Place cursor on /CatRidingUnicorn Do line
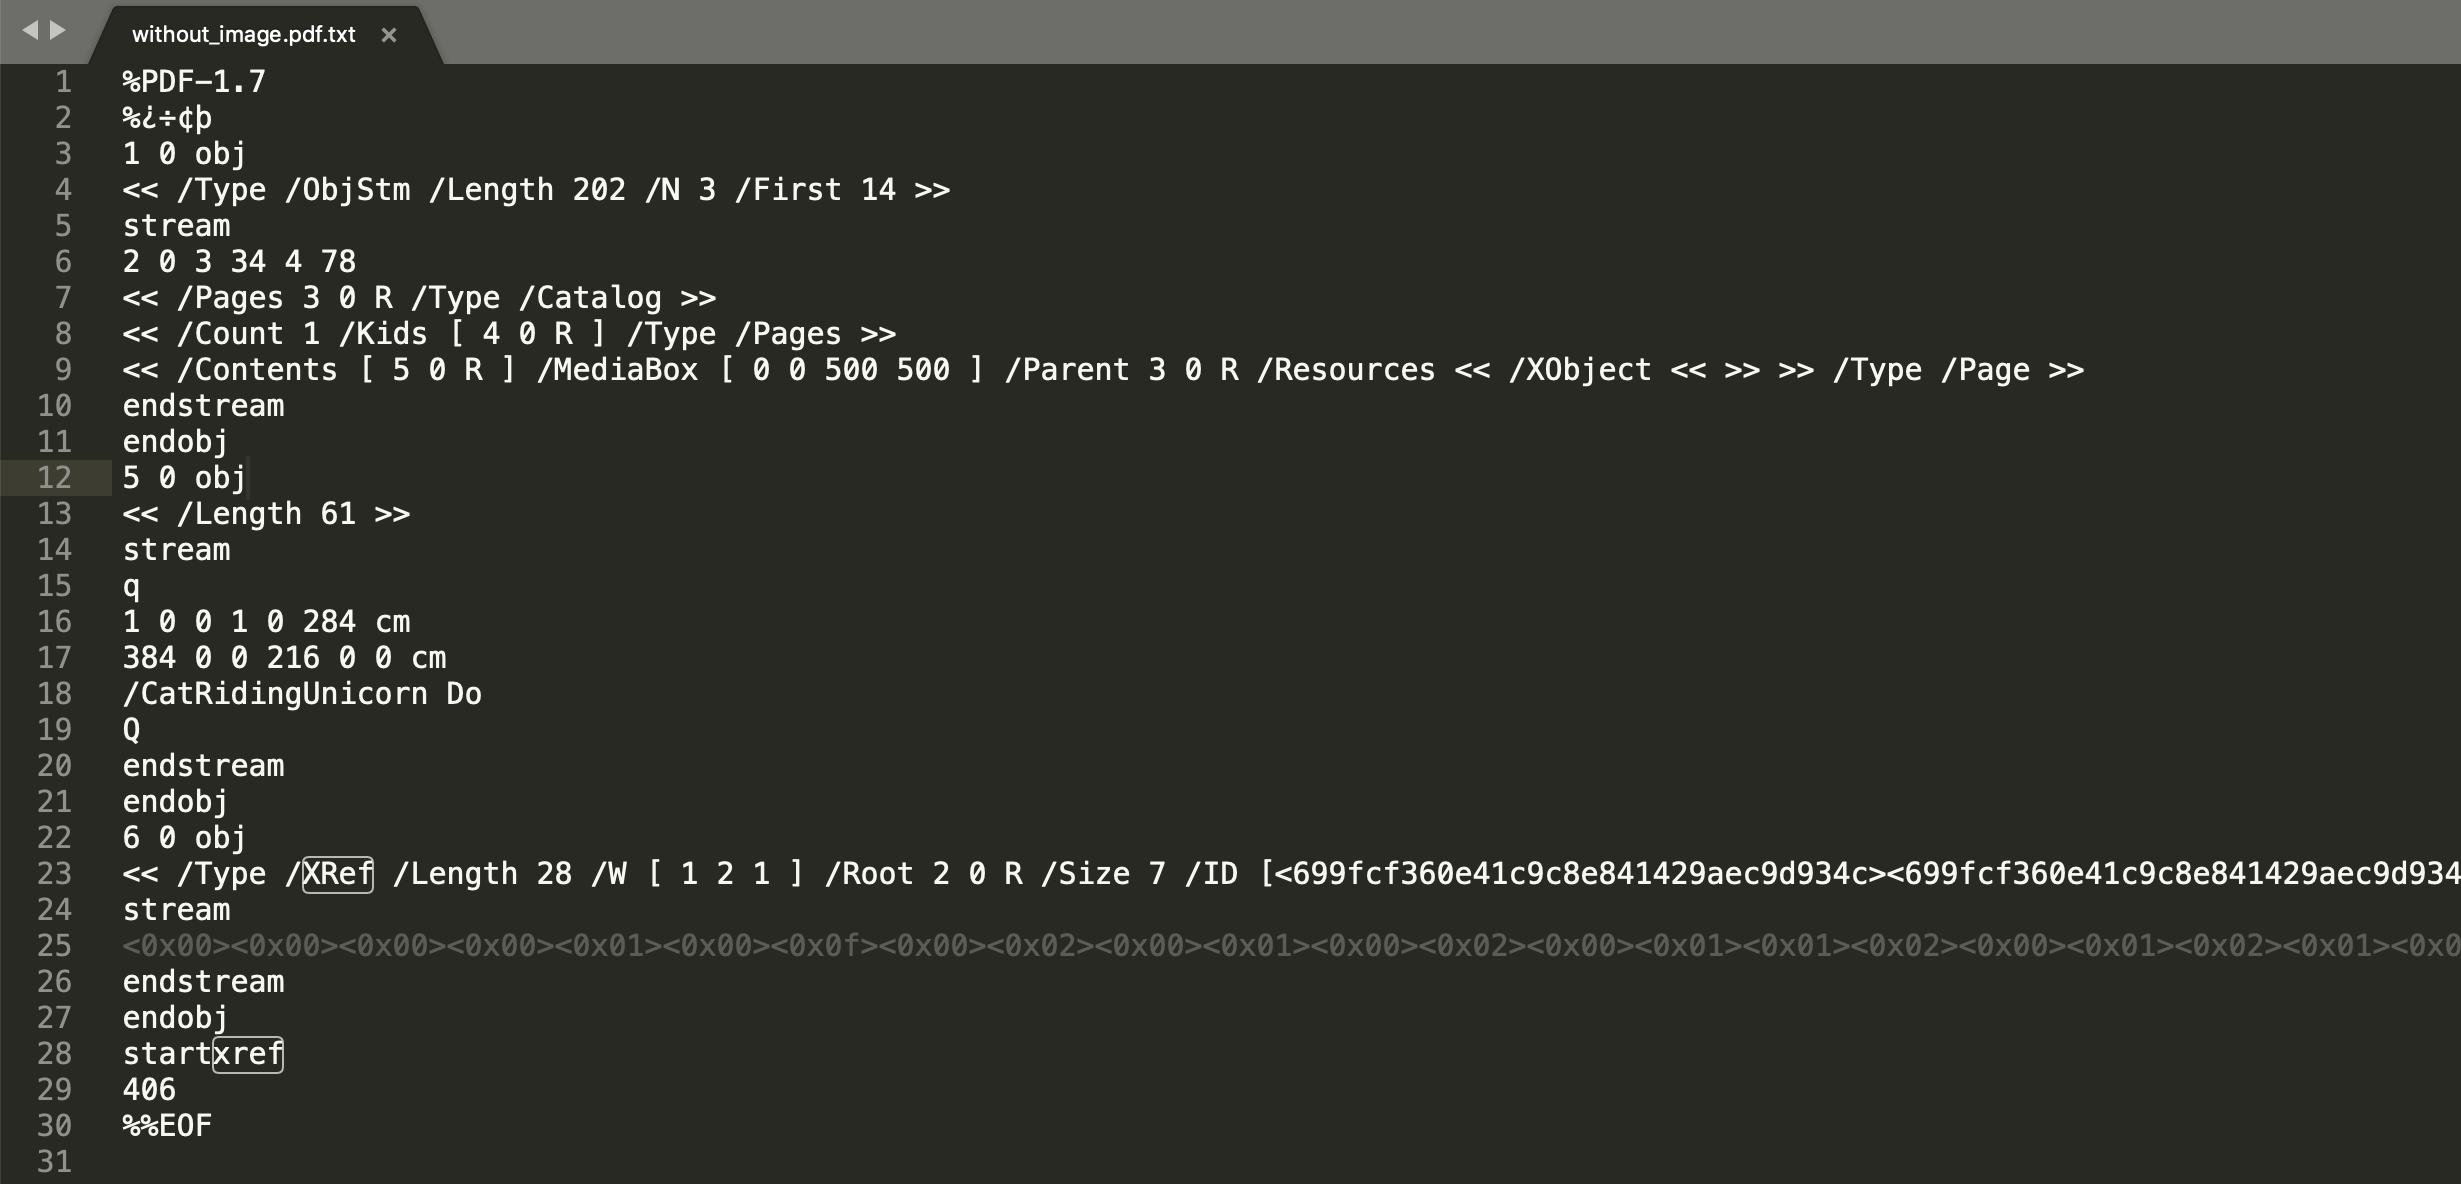Screen dimensions: 2461x1184 pyautogui.click(x=302, y=694)
